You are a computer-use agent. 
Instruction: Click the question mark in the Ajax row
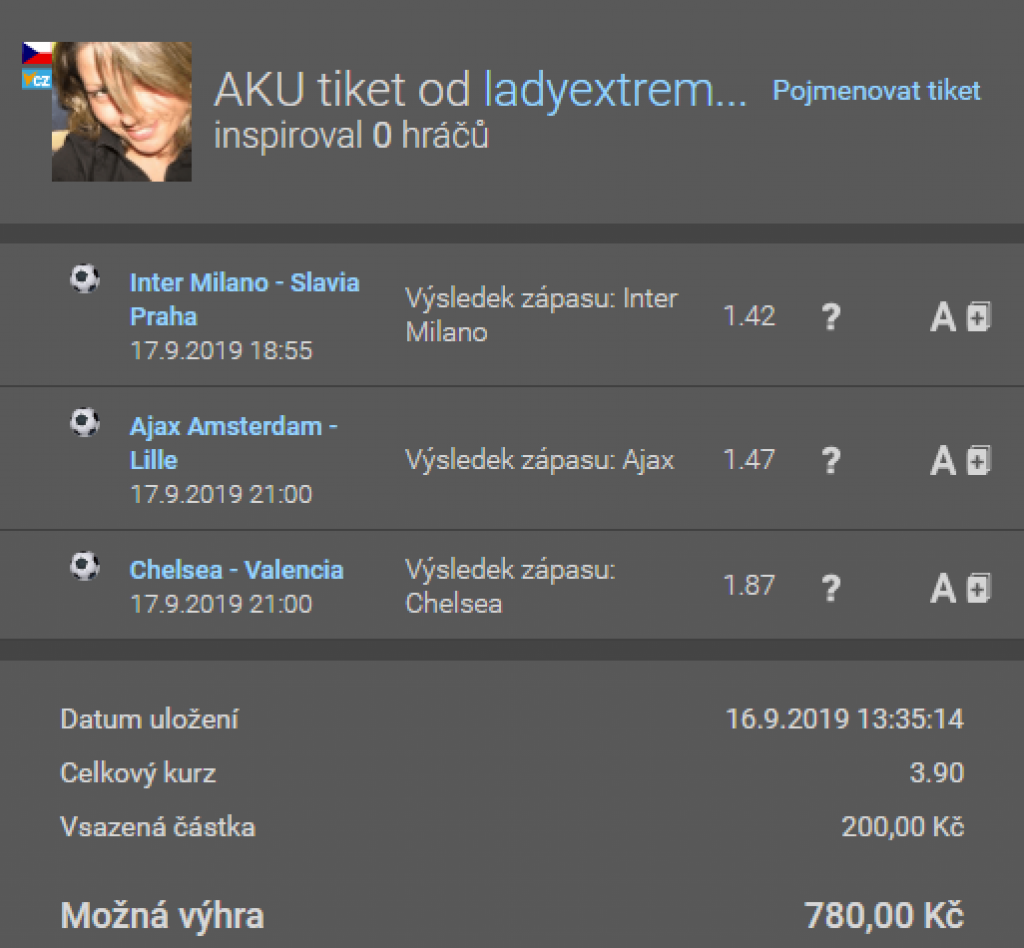coord(830,461)
